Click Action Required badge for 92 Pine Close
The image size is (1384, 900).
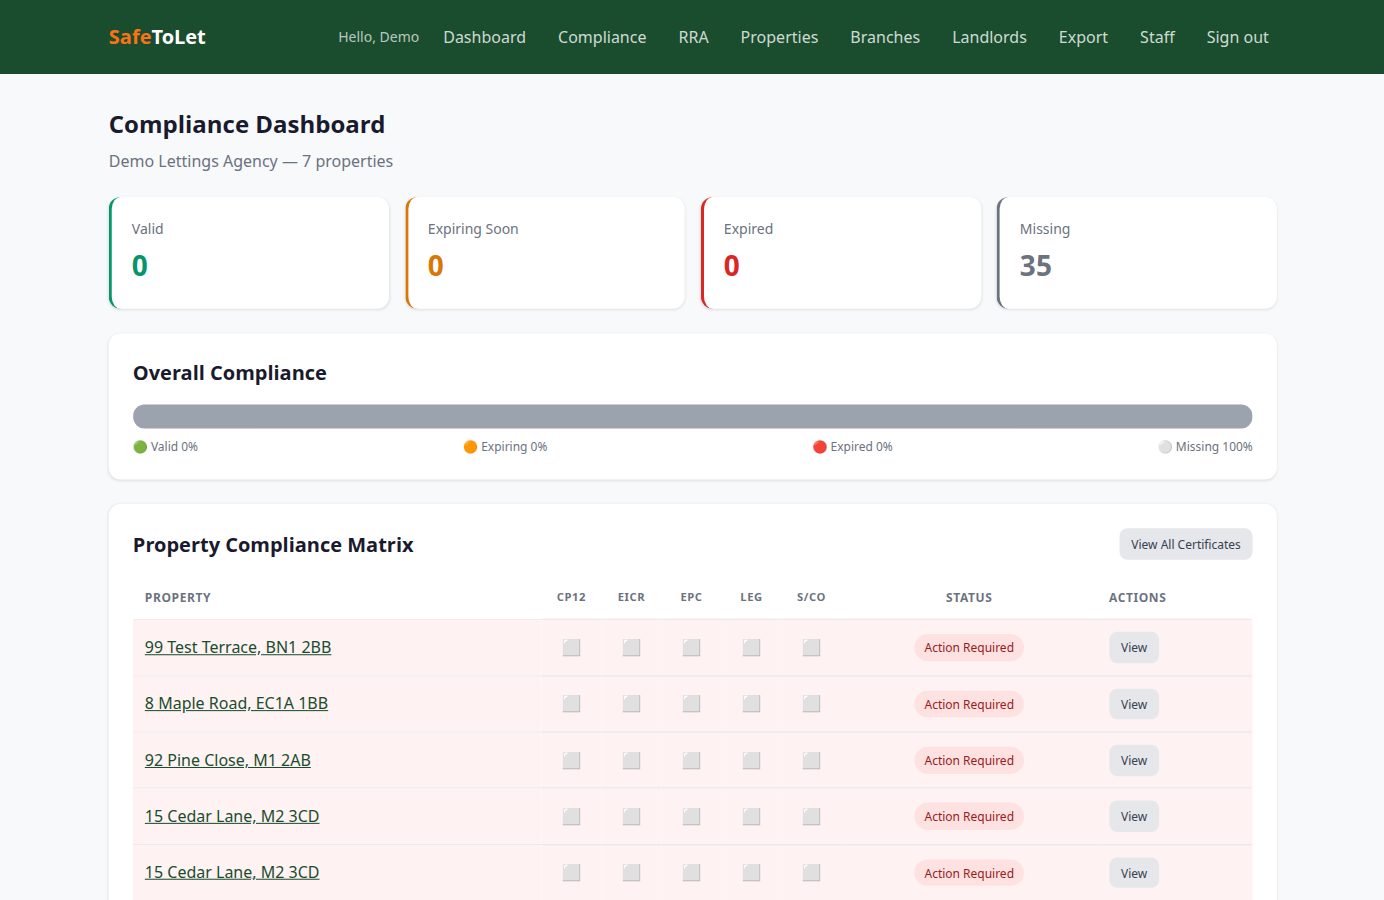(x=969, y=761)
